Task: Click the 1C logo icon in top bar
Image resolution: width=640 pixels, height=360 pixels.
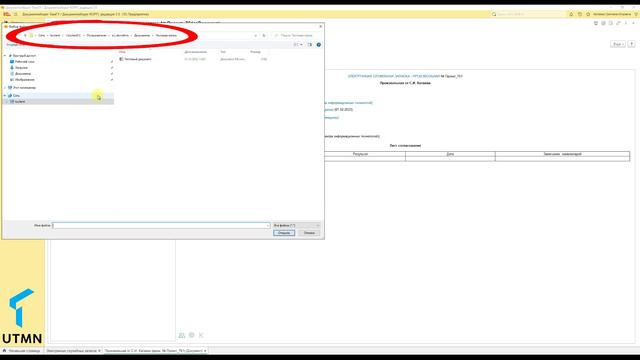Action: (x=7, y=14)
